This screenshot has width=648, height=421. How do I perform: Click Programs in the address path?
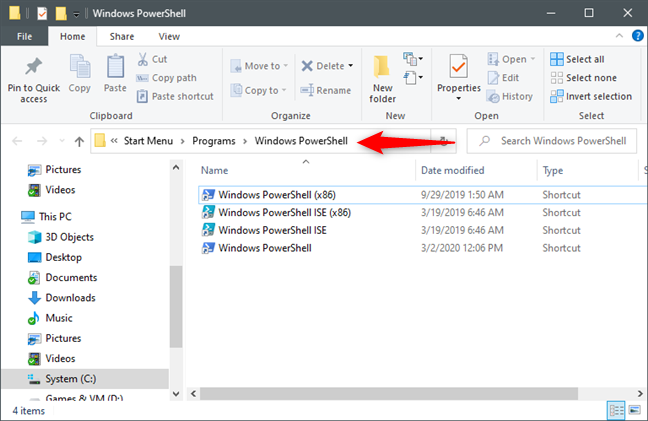click(214, 141)
